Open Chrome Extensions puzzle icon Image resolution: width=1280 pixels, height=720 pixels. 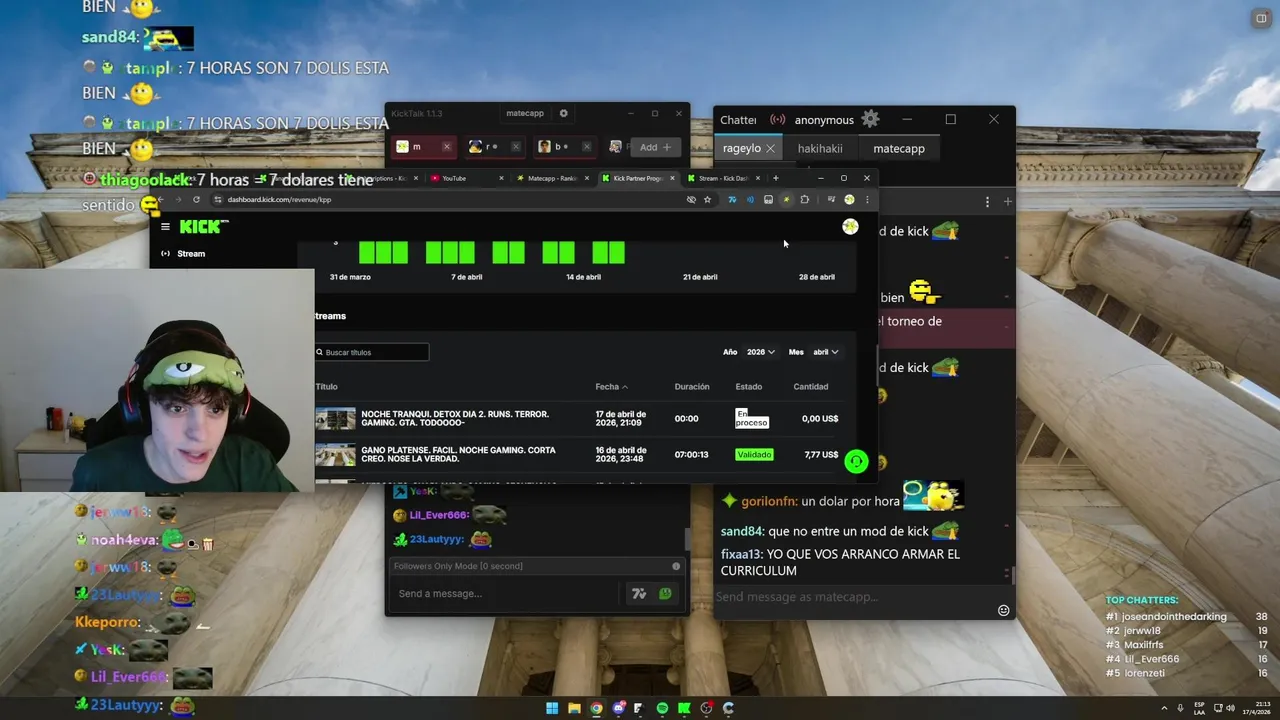(804, 200)
